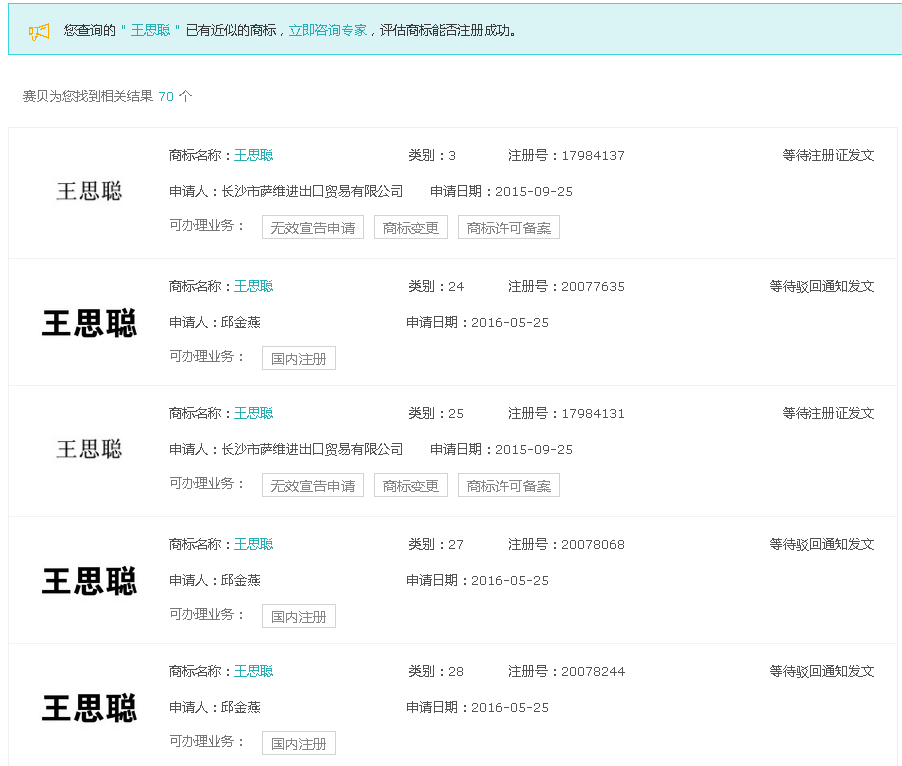Image resolution: width=902 pixels, height=766 pixels.
Task: Open trademark name link for registration 17984131
Action: (x=253, y=413)
